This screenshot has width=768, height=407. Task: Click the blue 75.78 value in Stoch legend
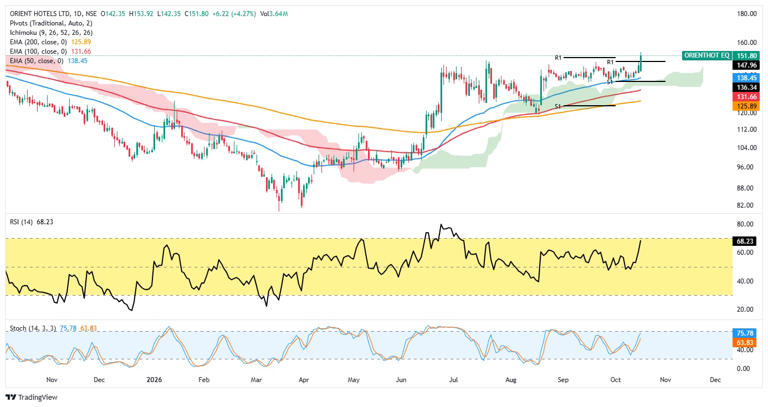click(x=68, y=328)
